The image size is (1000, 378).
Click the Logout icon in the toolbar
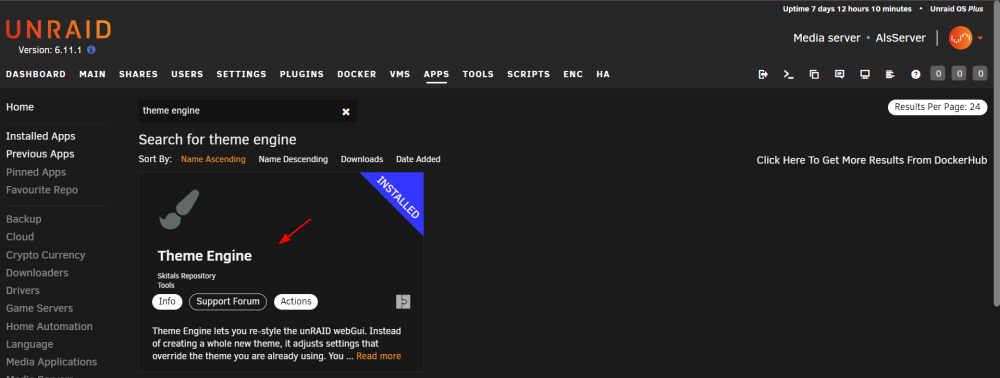[x=763, y=74]
